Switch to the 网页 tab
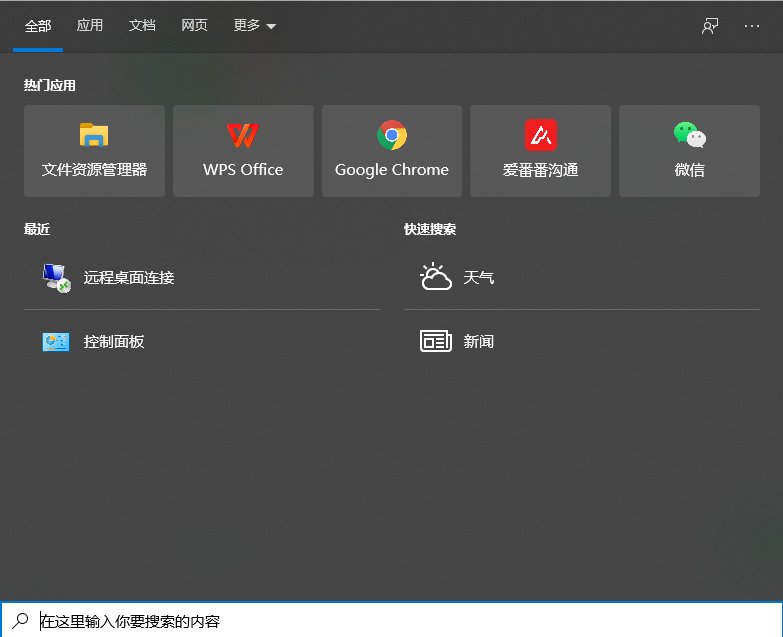Image resolution: width=783 pixels, height=637 pixels. pyautogui.click(x=194, y=25)
